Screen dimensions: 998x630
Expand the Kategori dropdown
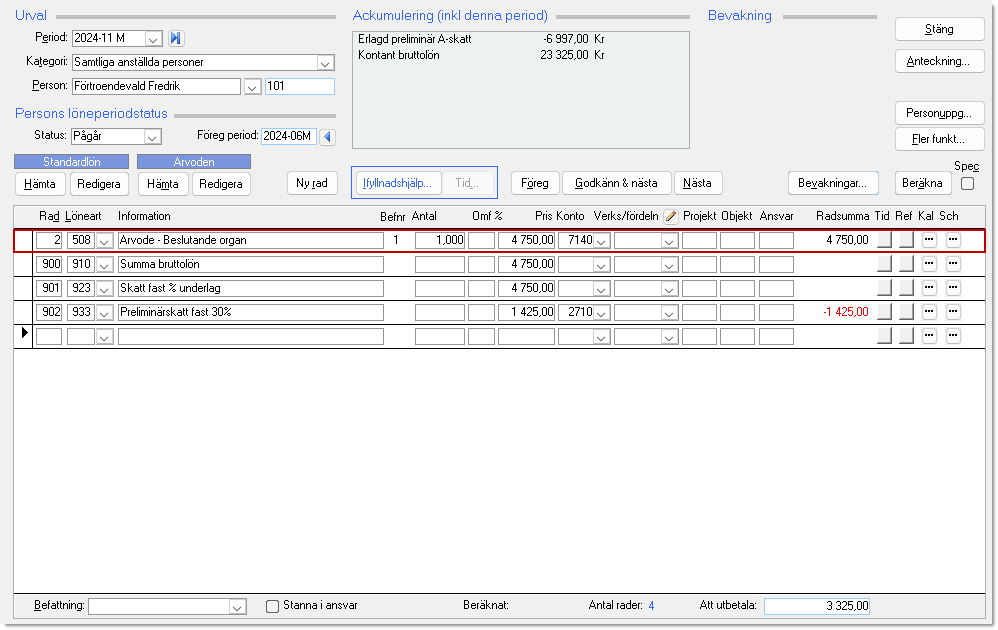325,63
